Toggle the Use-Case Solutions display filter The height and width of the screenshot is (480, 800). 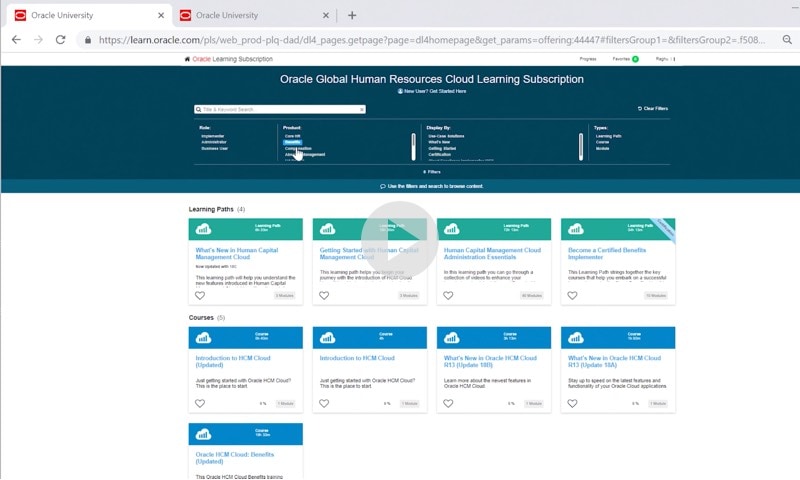pos(446,136)
